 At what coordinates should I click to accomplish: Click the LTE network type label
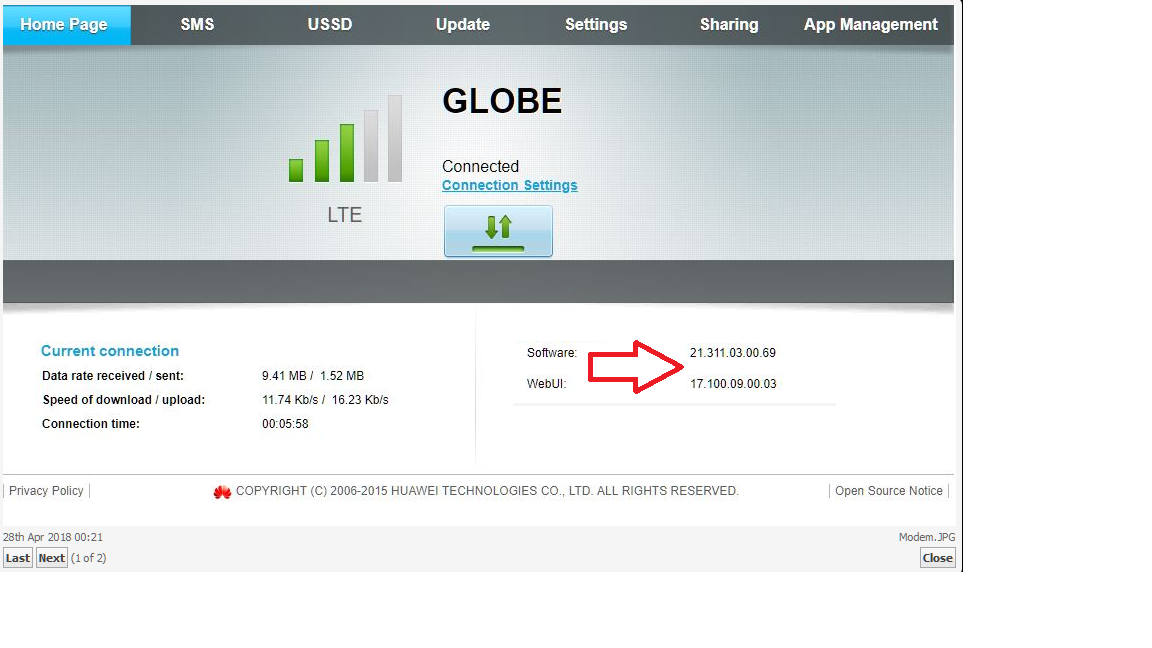pyautogui.click(x=345, y=215)
